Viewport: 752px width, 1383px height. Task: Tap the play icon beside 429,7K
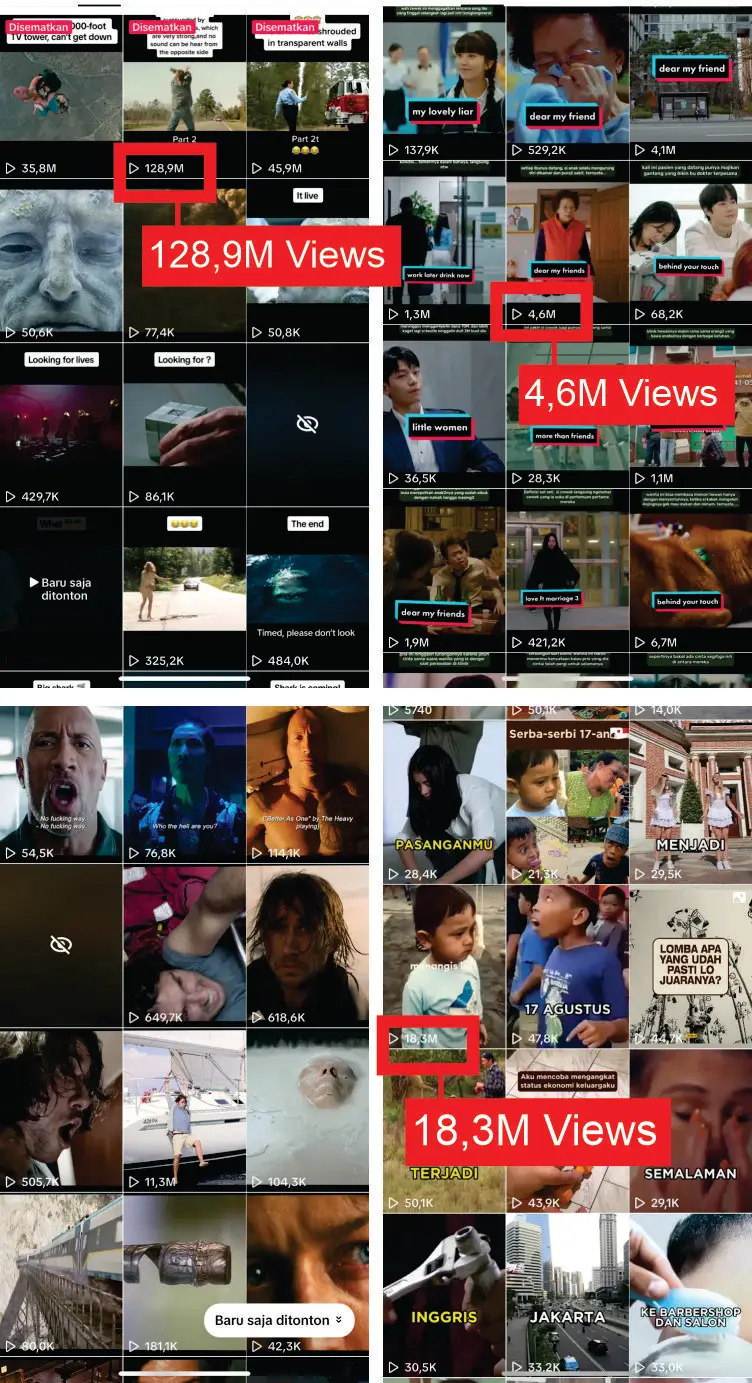(10, 496)
